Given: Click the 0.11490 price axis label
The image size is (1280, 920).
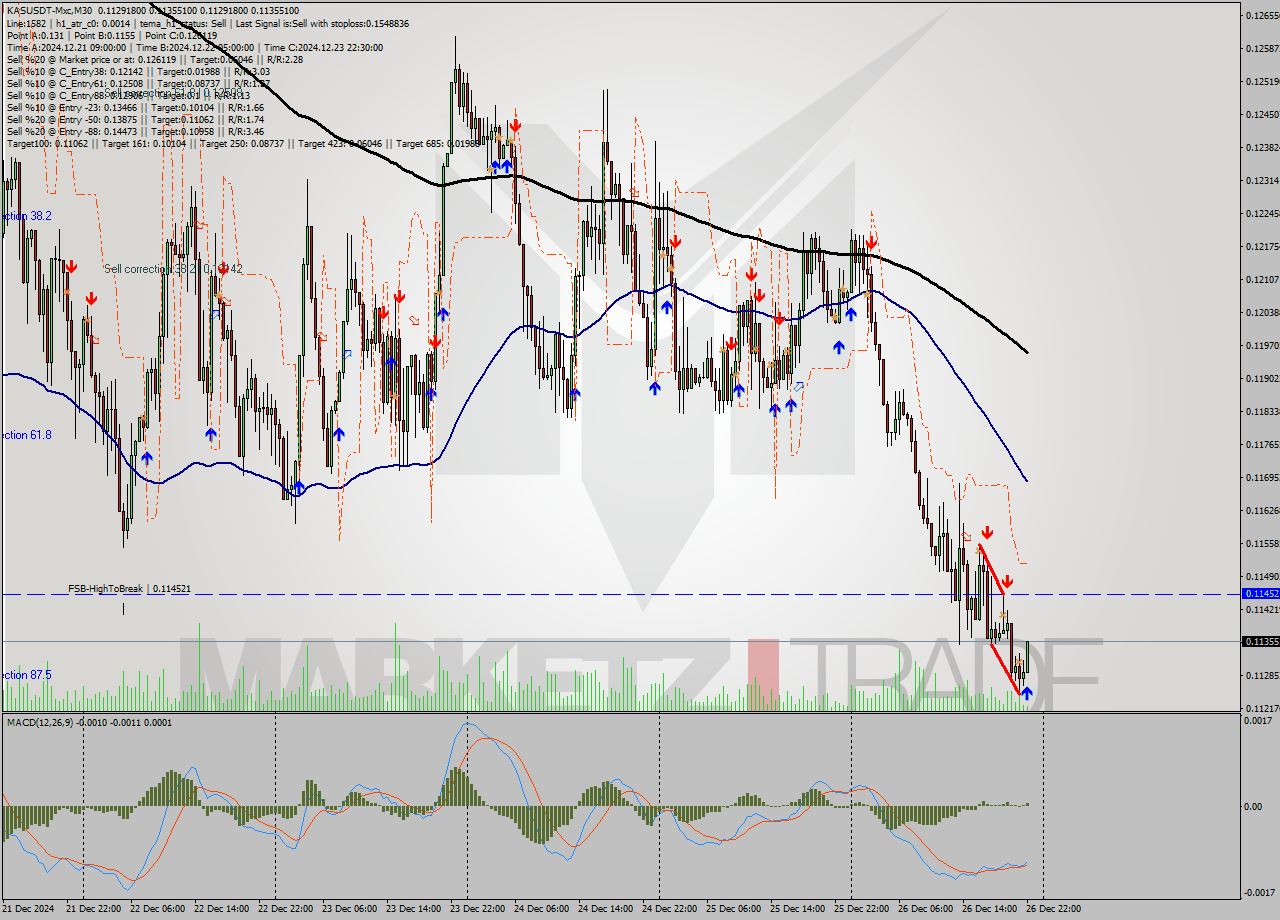Looking at the screenshot, I should point(1262,576).
